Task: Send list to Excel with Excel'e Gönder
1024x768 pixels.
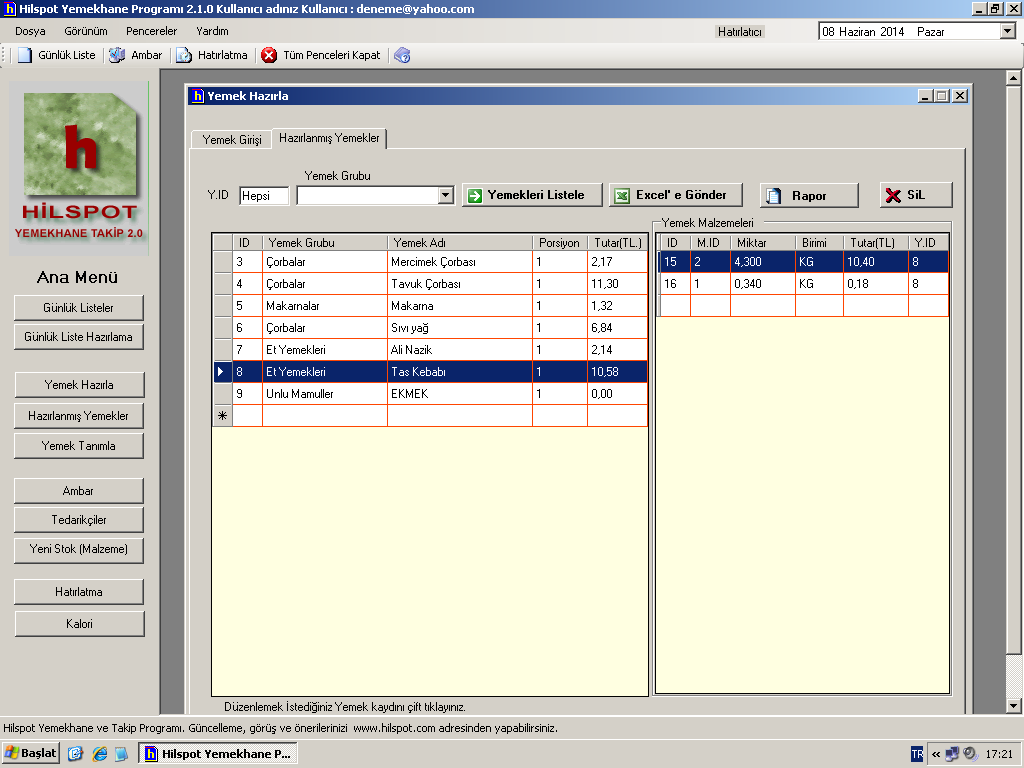Action: coord(675,195)
